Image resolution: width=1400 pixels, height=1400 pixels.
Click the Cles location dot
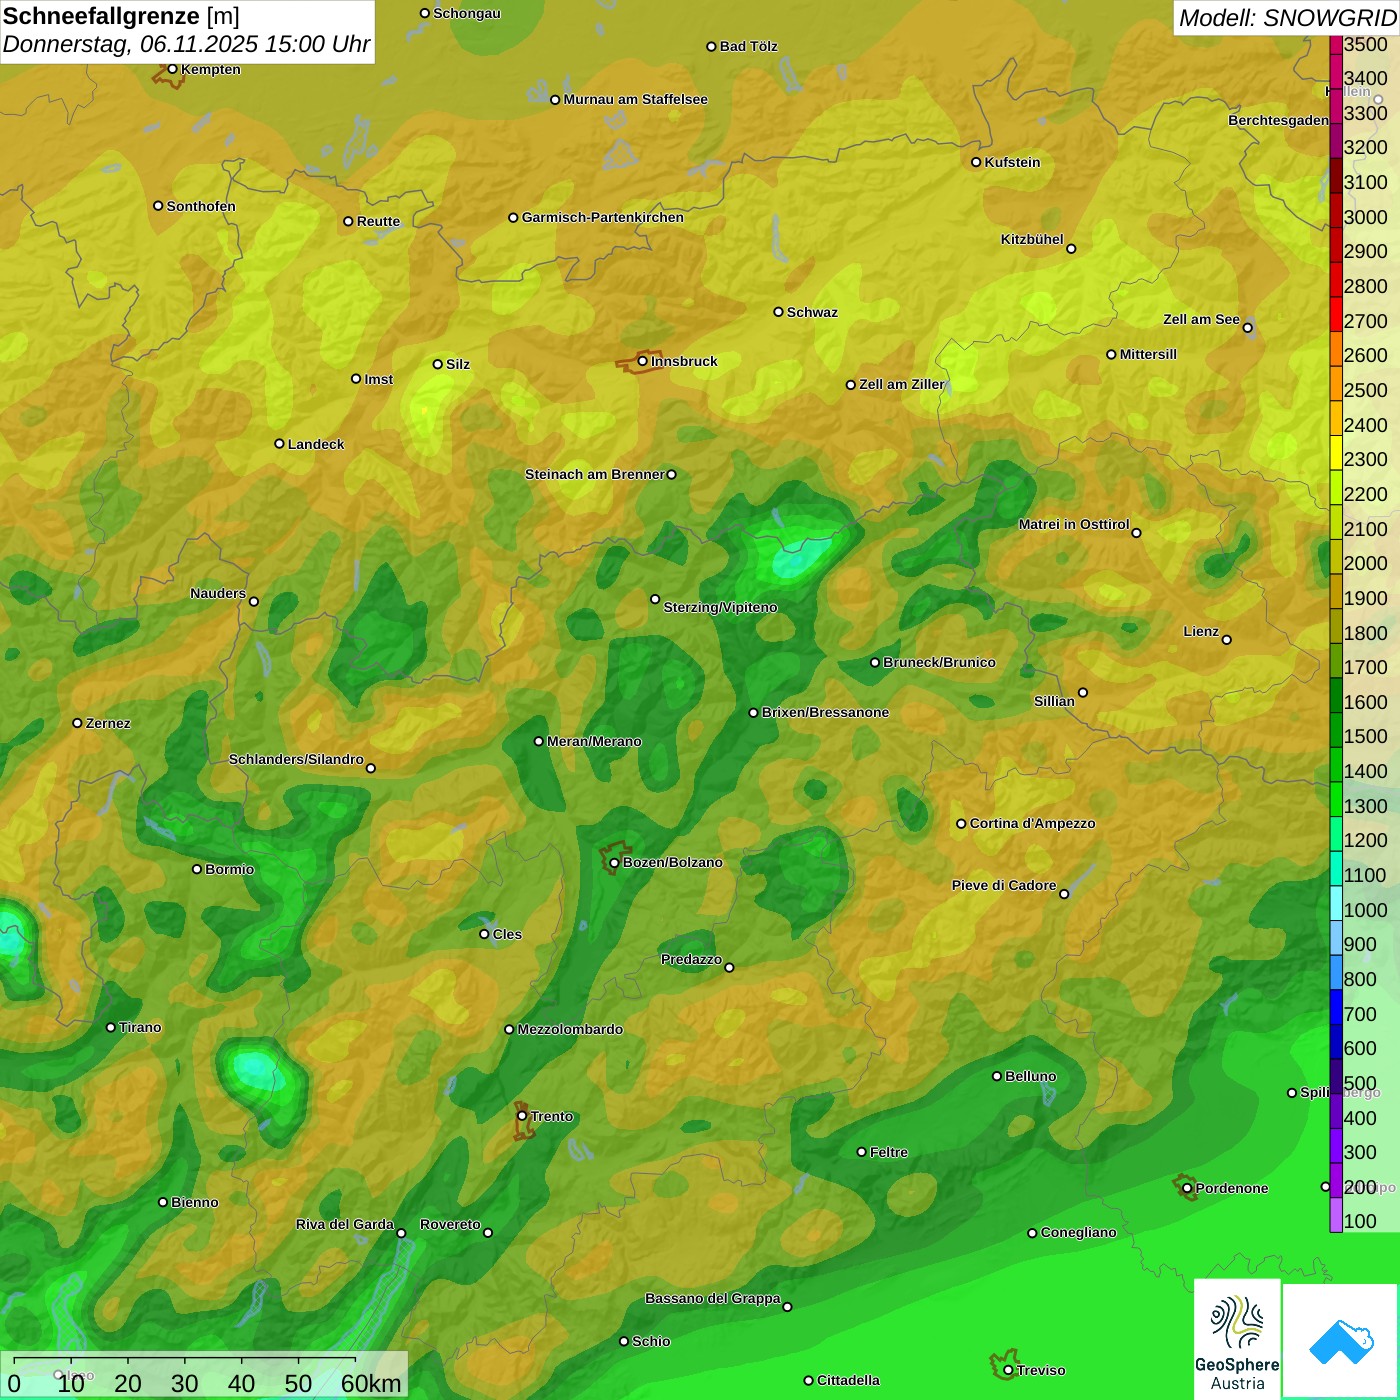pyautogui.click(x=484, y=934)
